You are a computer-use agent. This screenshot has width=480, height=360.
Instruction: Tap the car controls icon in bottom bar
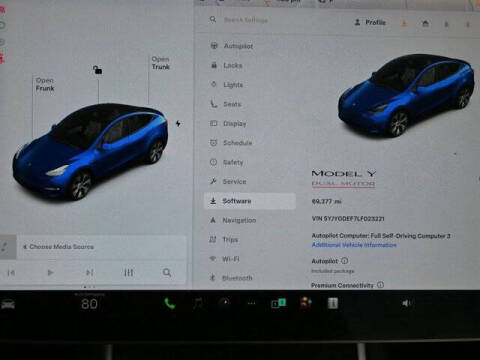pyautogui.click(x=8, y=304)
